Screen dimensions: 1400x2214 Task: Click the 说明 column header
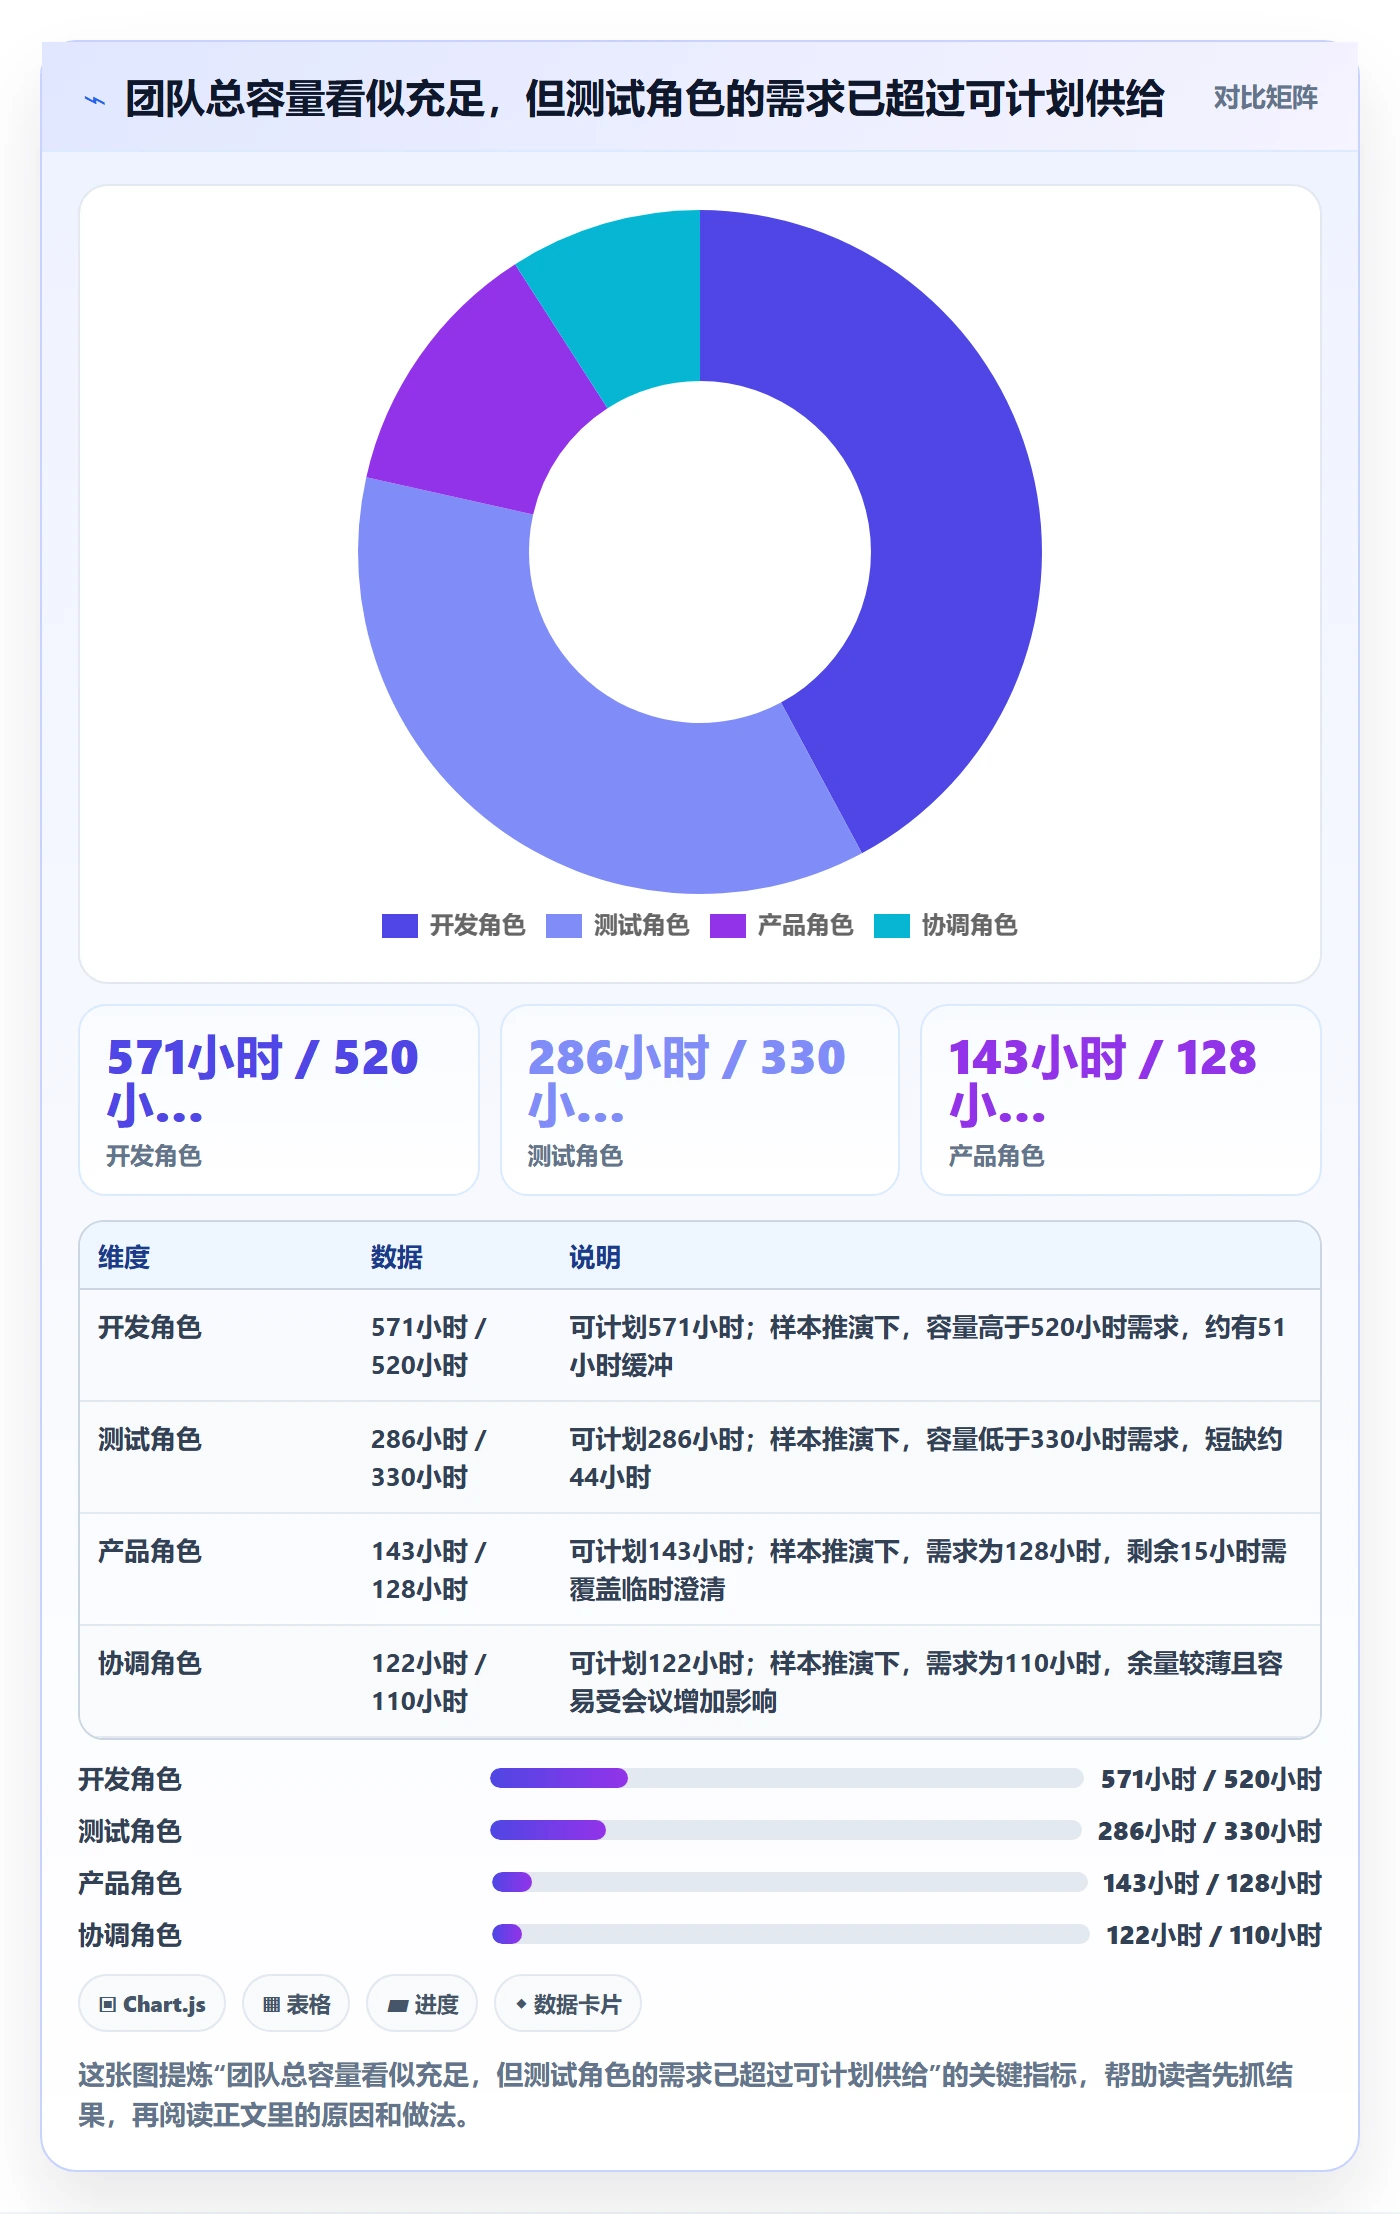[595, 1257]
